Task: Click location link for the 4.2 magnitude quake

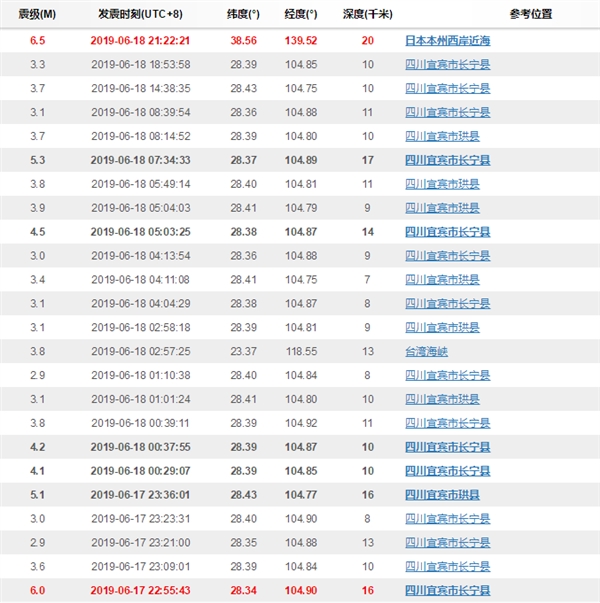Action: tap(447, 447)
